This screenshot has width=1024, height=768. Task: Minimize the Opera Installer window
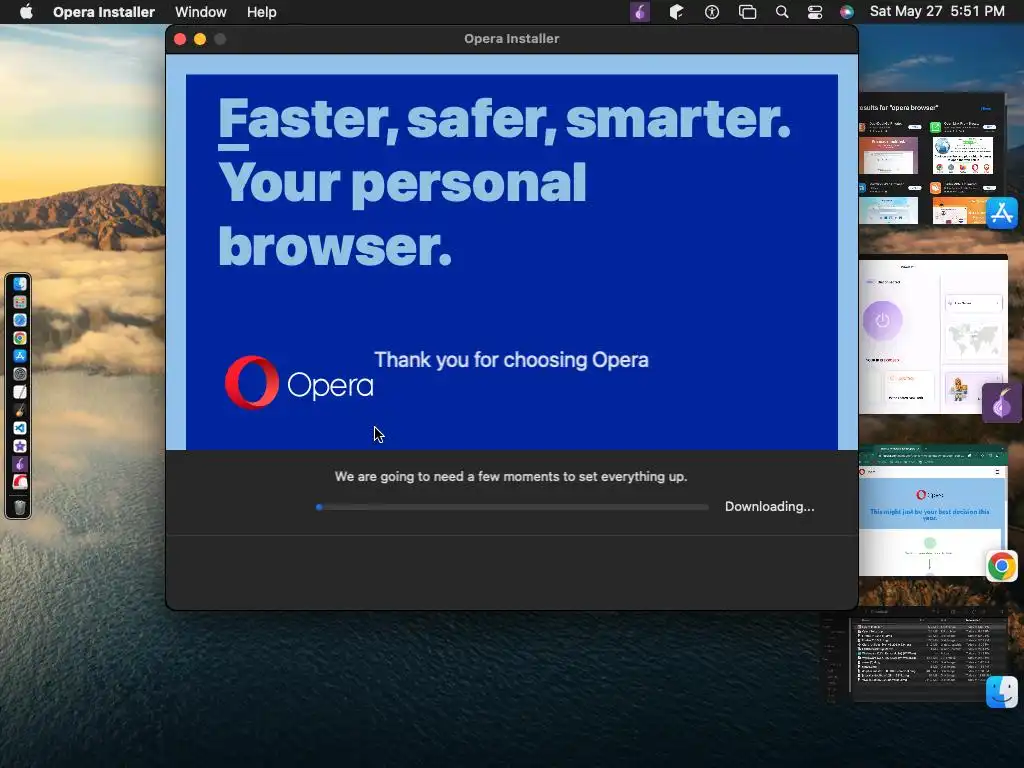(x=200, y=39)
